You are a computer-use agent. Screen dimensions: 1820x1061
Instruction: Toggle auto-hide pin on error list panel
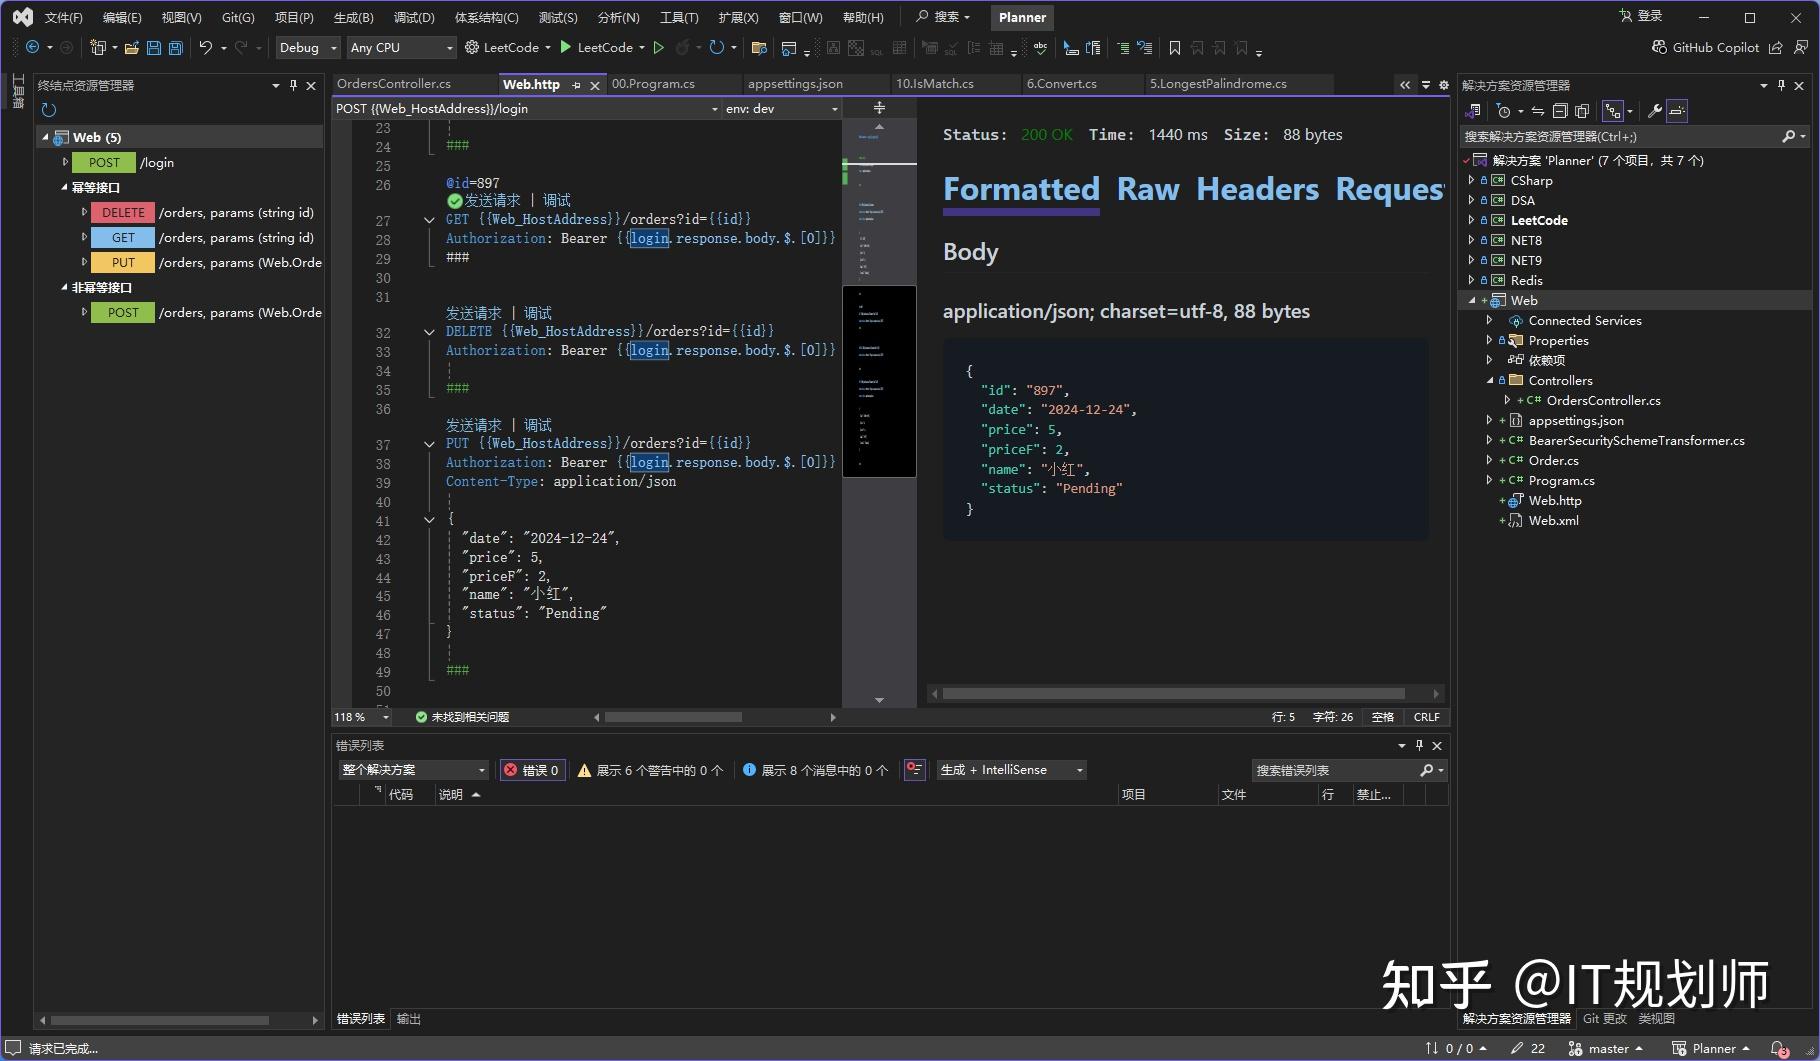pos(1418,745)
